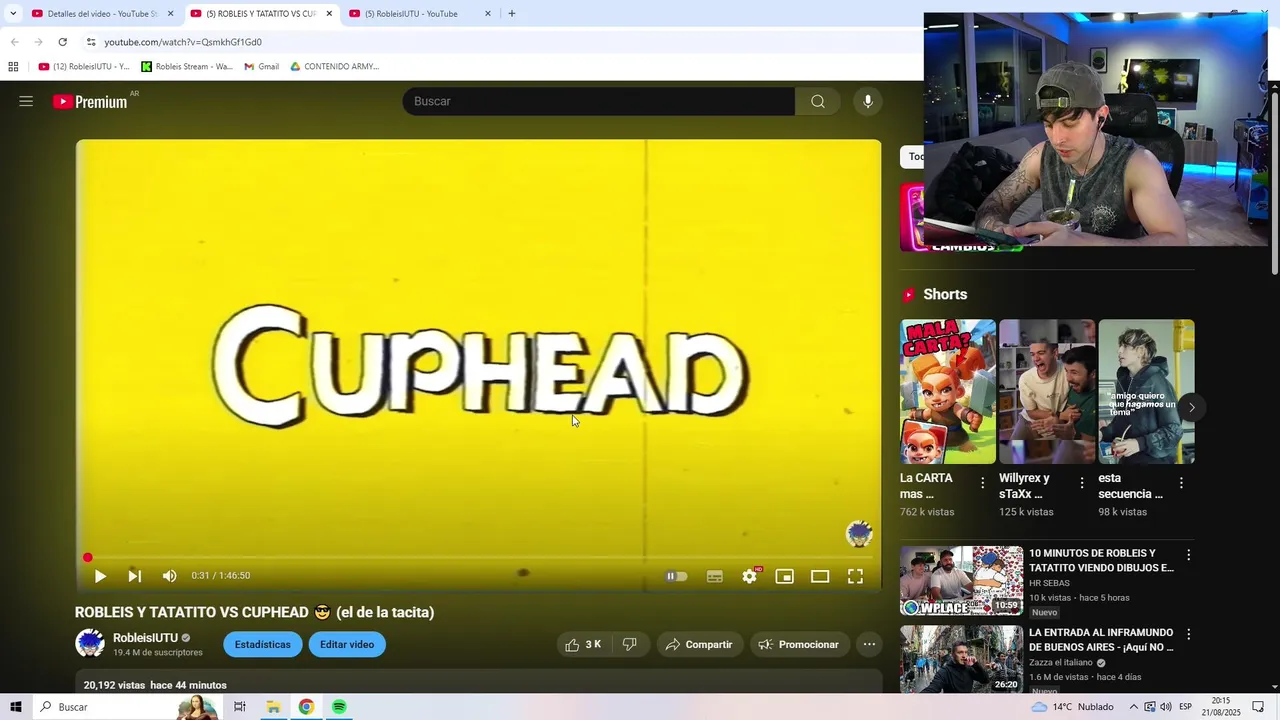The height and width of the screenshot is (720, 1280).
Task: Open Windows Task View
Action: pos(240,707)
